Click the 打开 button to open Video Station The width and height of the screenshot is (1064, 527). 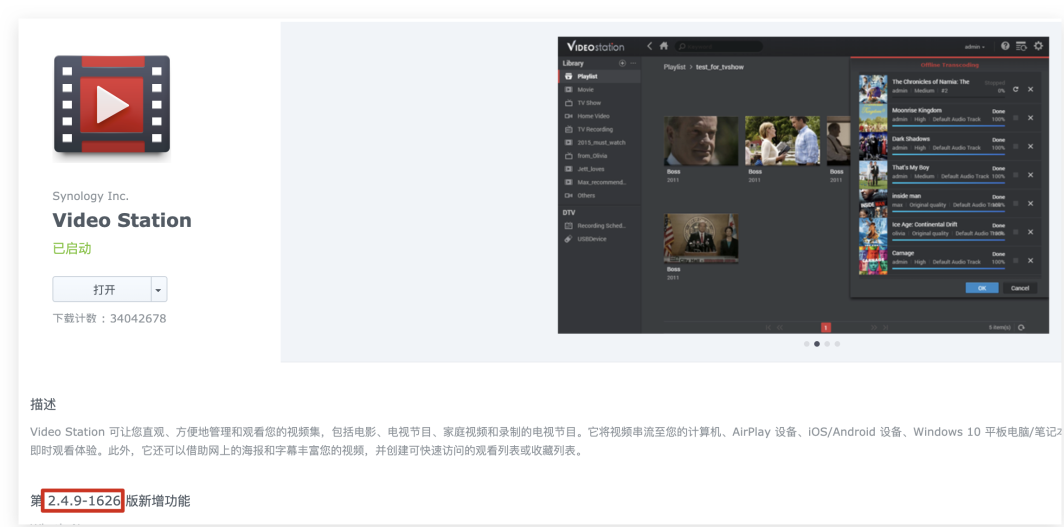point(102,290)
